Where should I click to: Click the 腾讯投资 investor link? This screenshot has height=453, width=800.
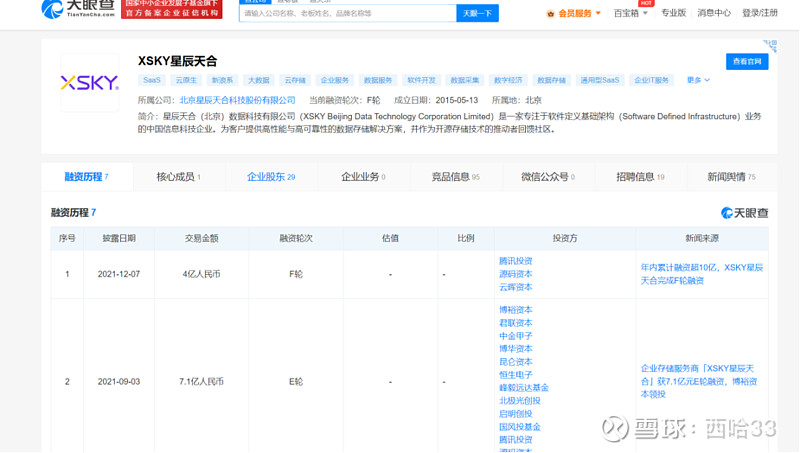point(516,261)
